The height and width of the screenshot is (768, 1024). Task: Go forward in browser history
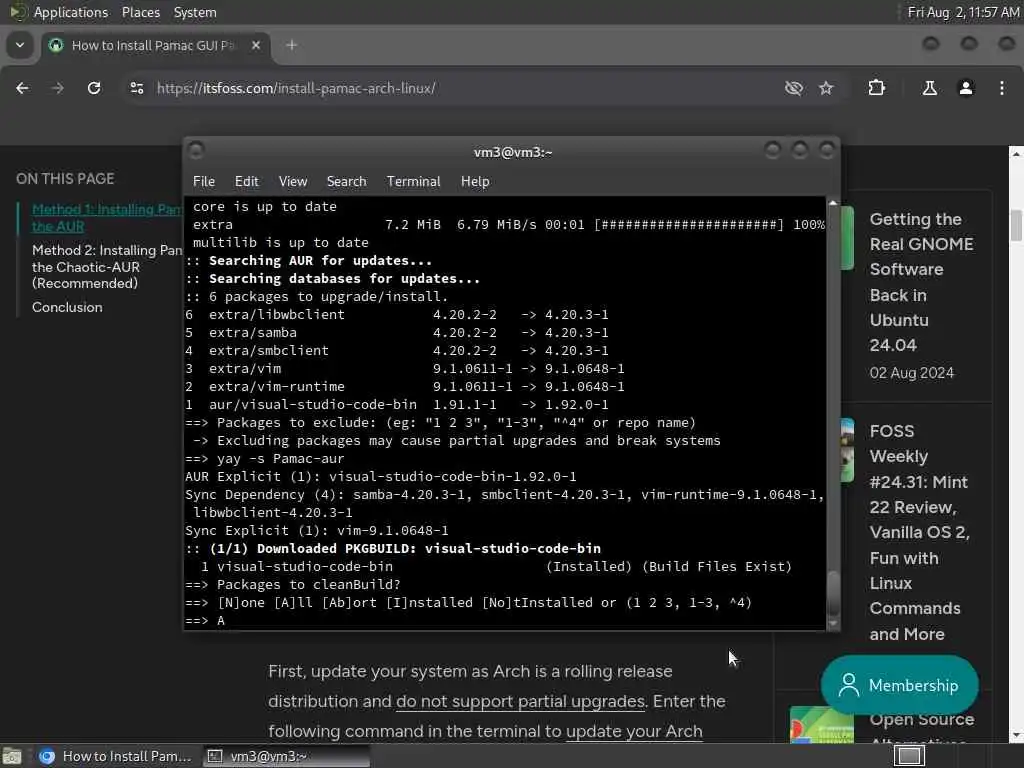pyautogui.click(x=57, y=88)
